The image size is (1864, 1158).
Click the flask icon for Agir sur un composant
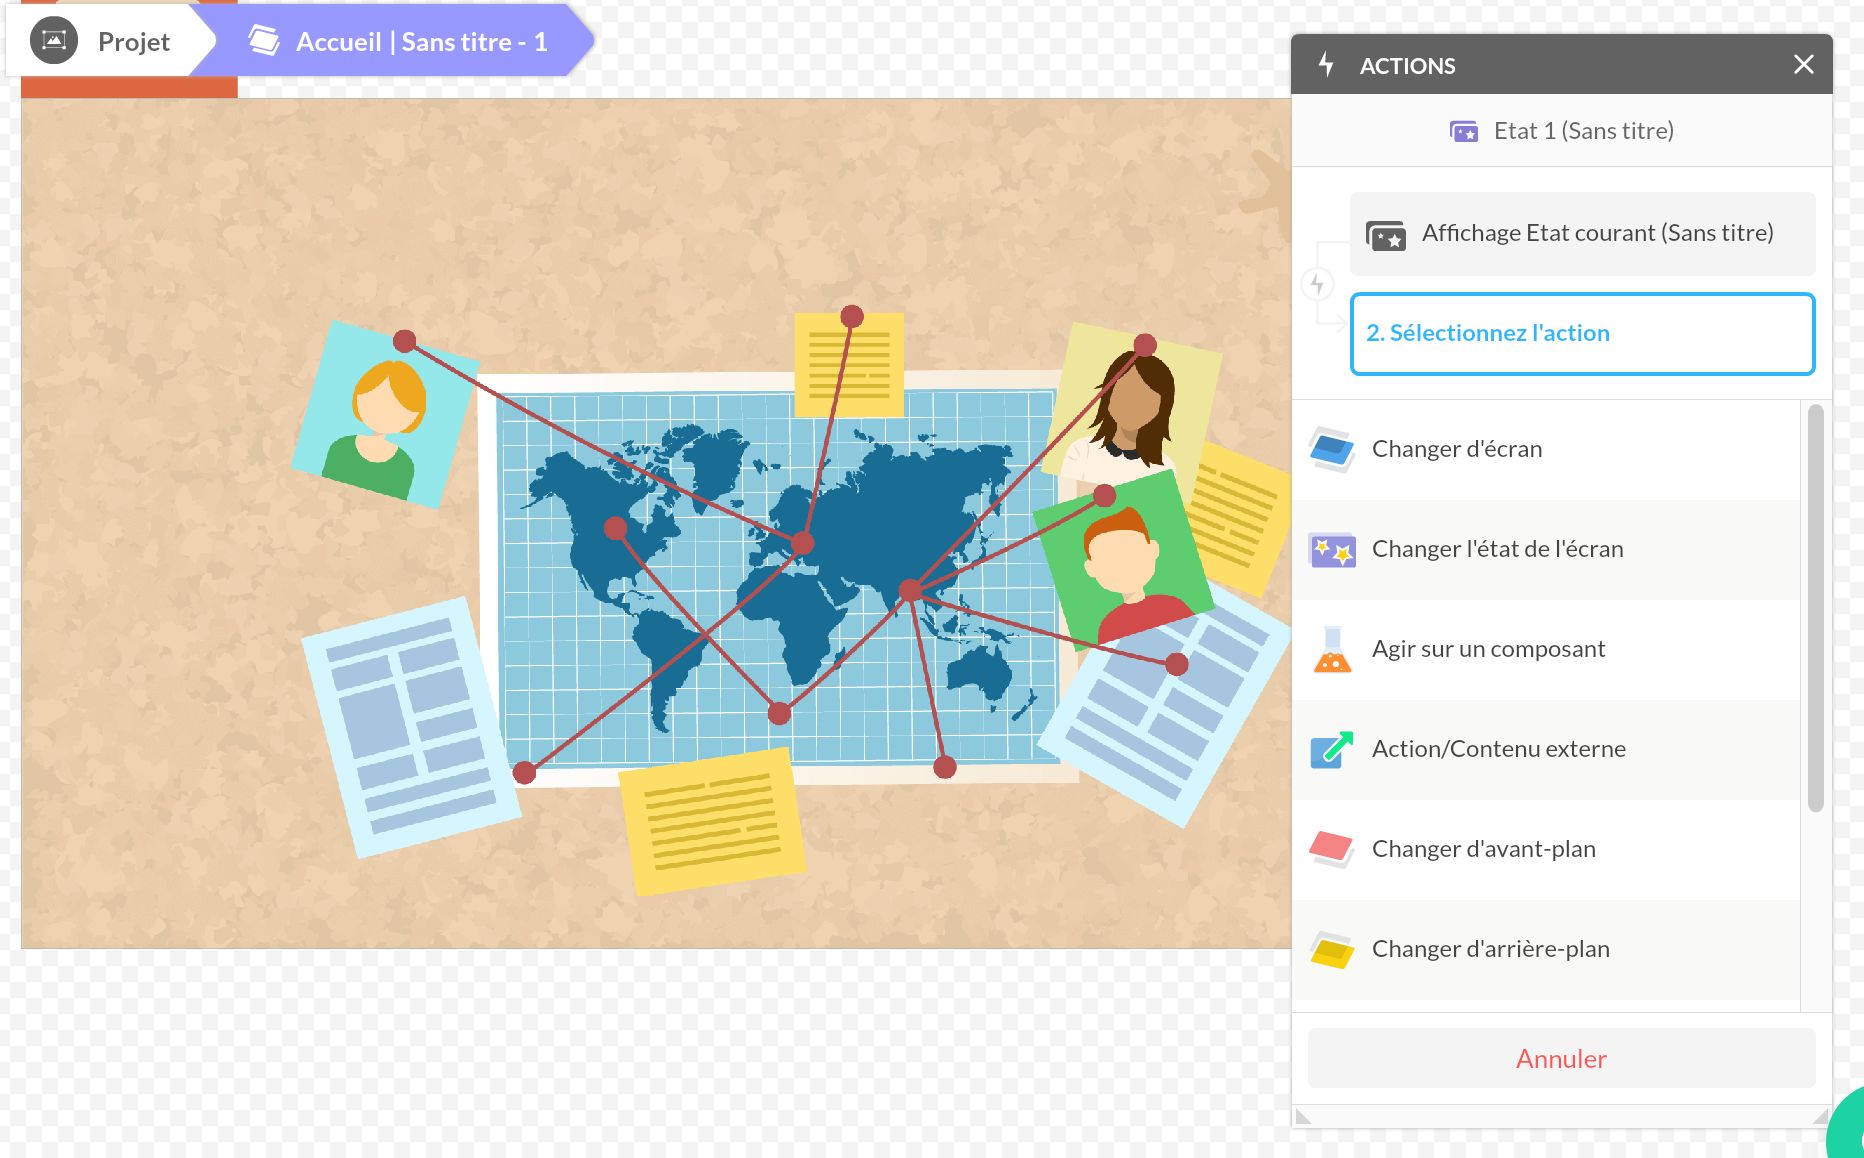[1332, 650]
